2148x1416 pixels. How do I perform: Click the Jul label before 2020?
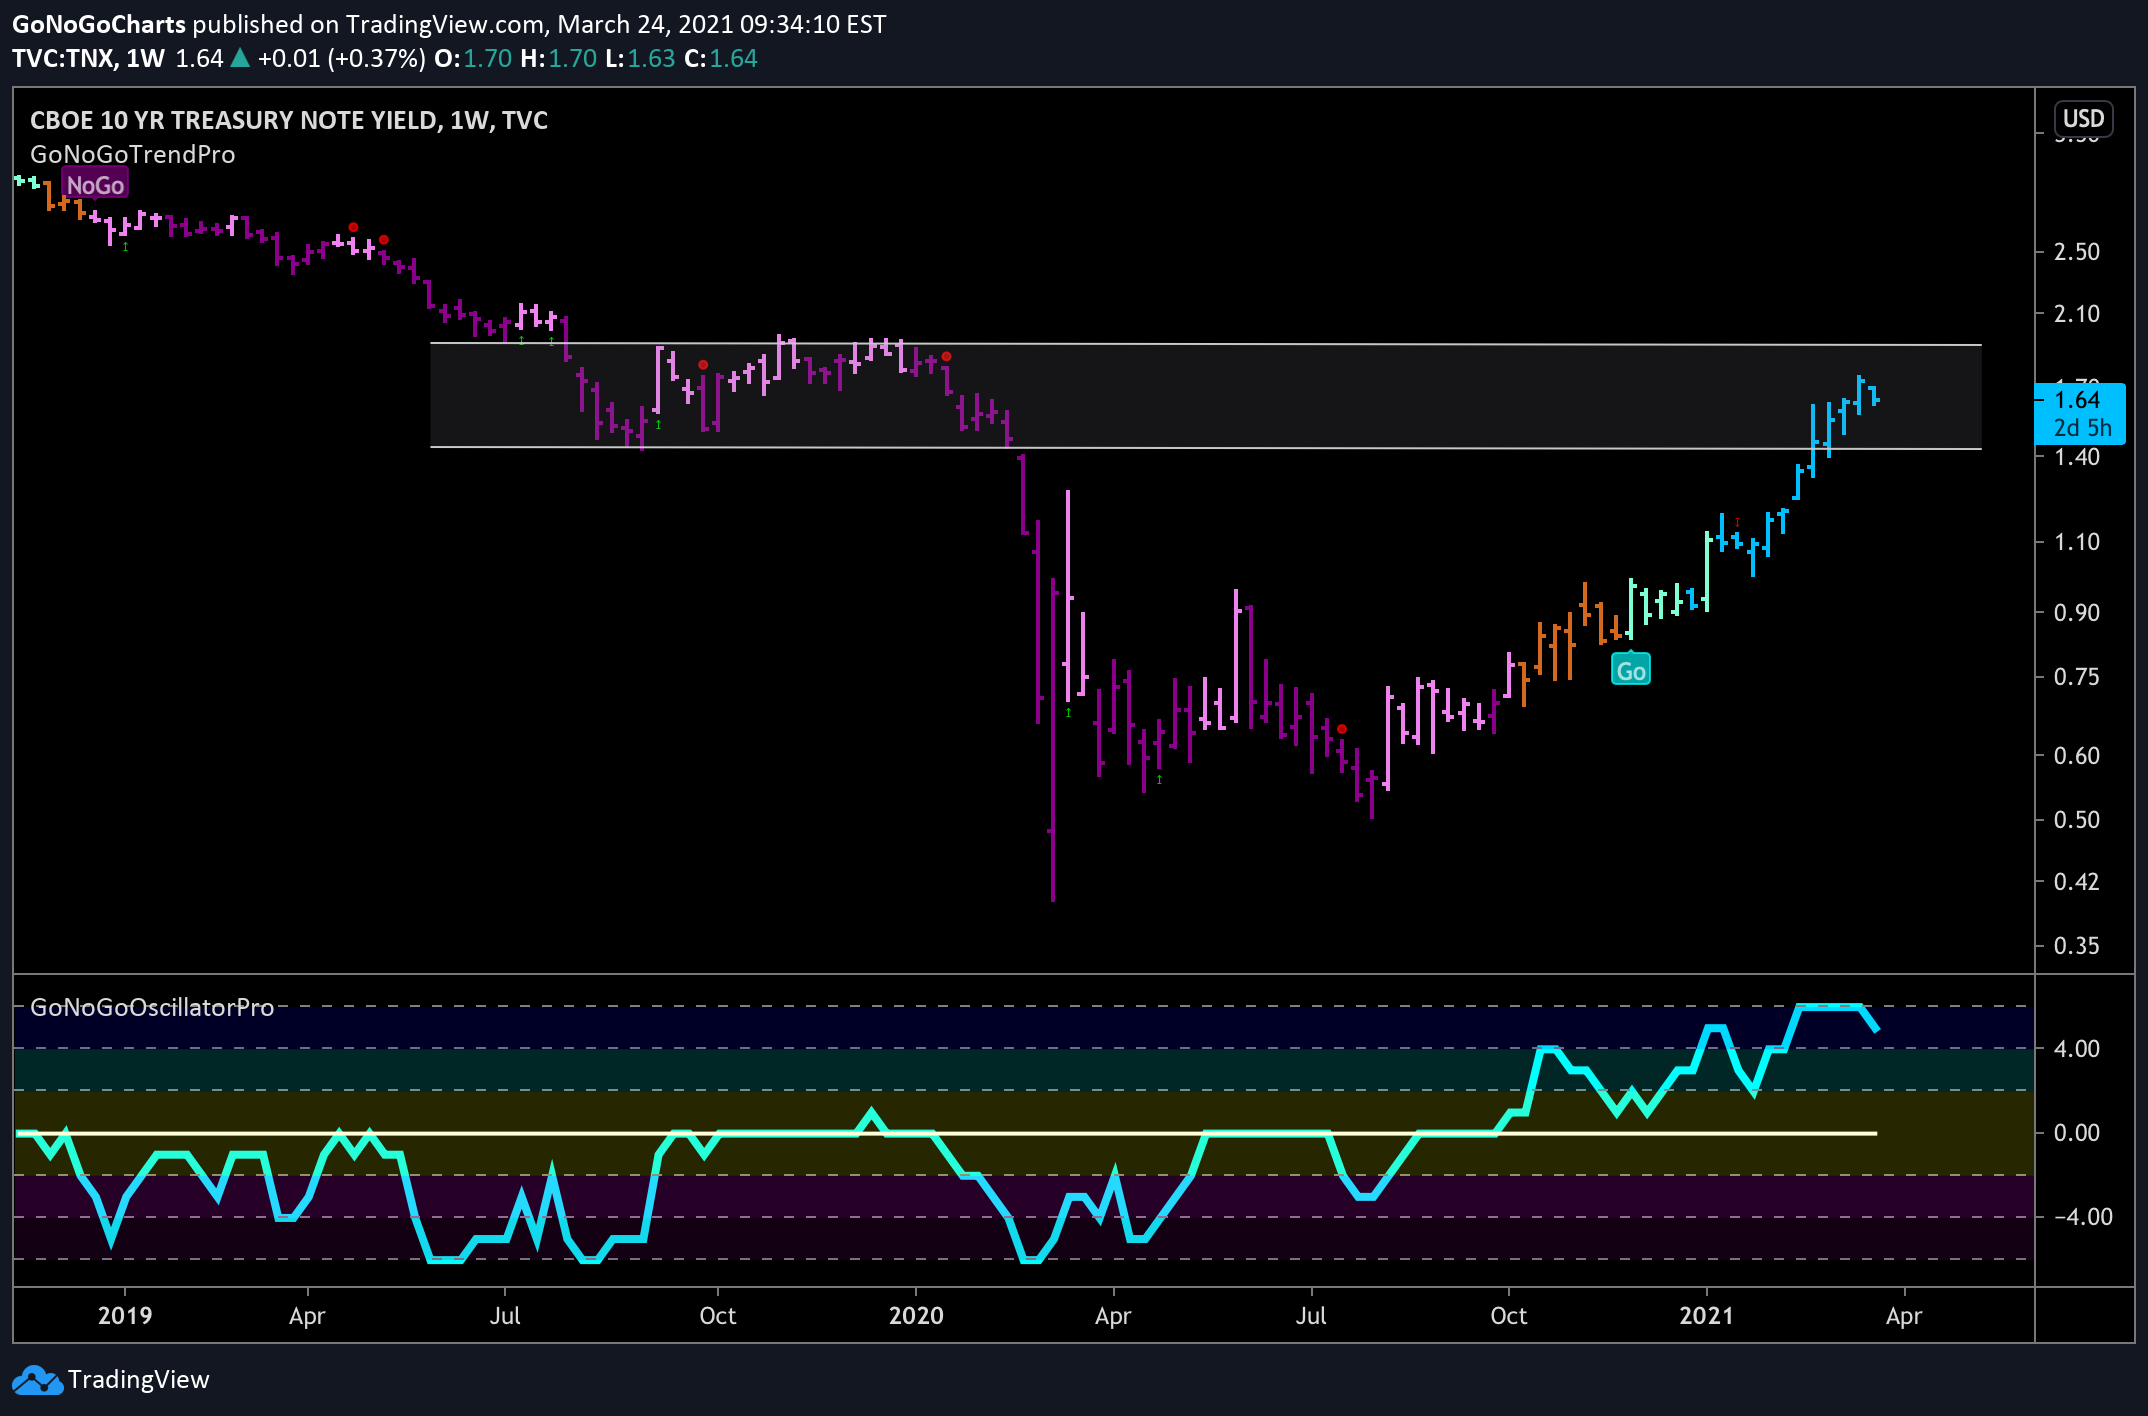[x=505, y=1315]
